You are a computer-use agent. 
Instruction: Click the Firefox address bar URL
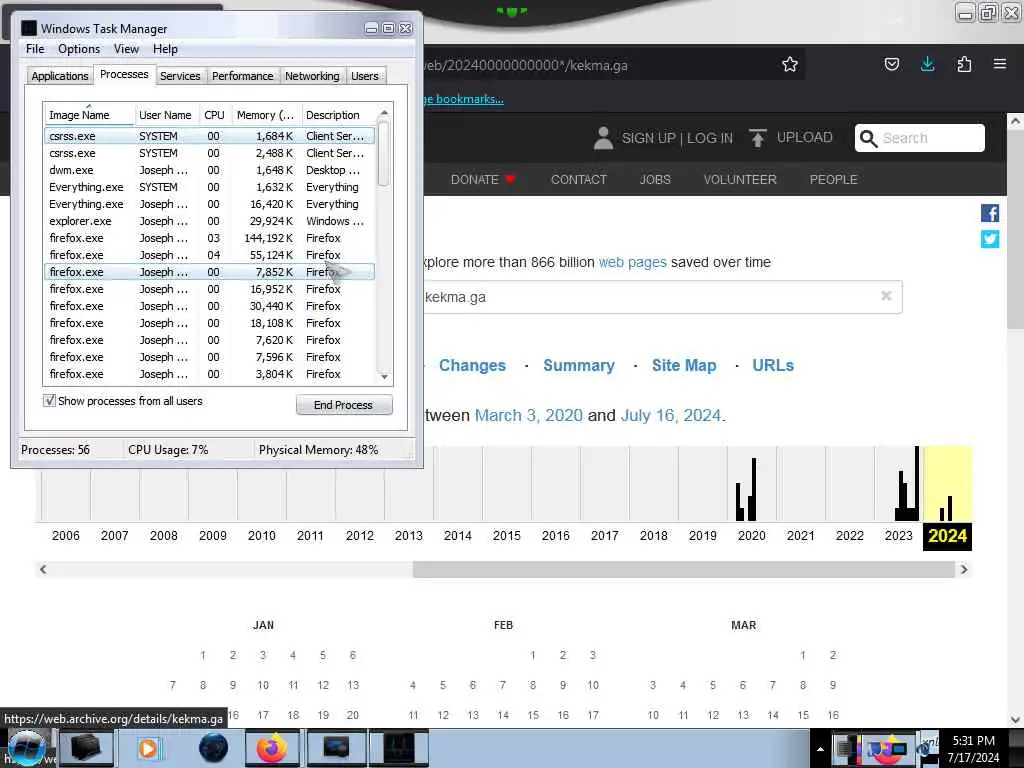tap(526, 65)
